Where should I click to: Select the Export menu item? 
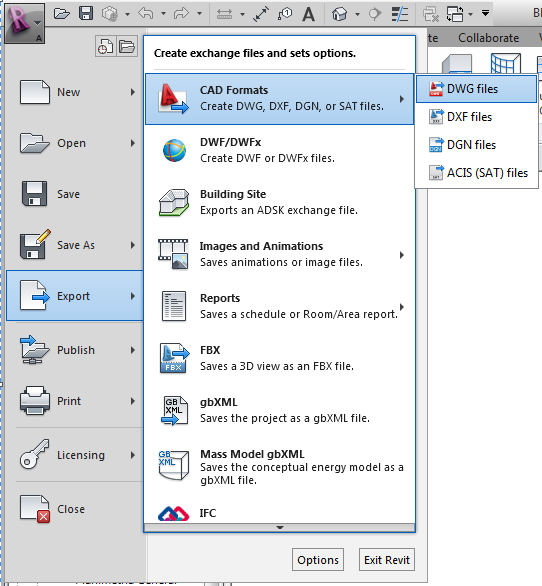tap(75, 296)
